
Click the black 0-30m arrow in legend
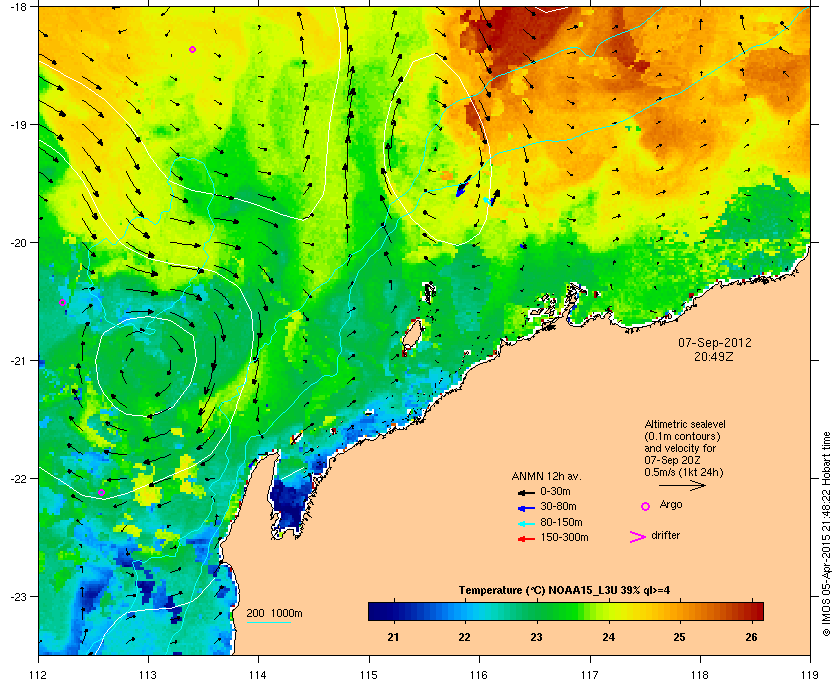pyautogui.click(x=526, y=492)
